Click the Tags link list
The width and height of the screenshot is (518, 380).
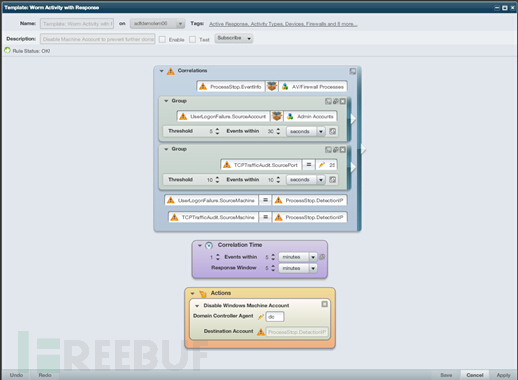pyautogui.click(x=283, y=24)
